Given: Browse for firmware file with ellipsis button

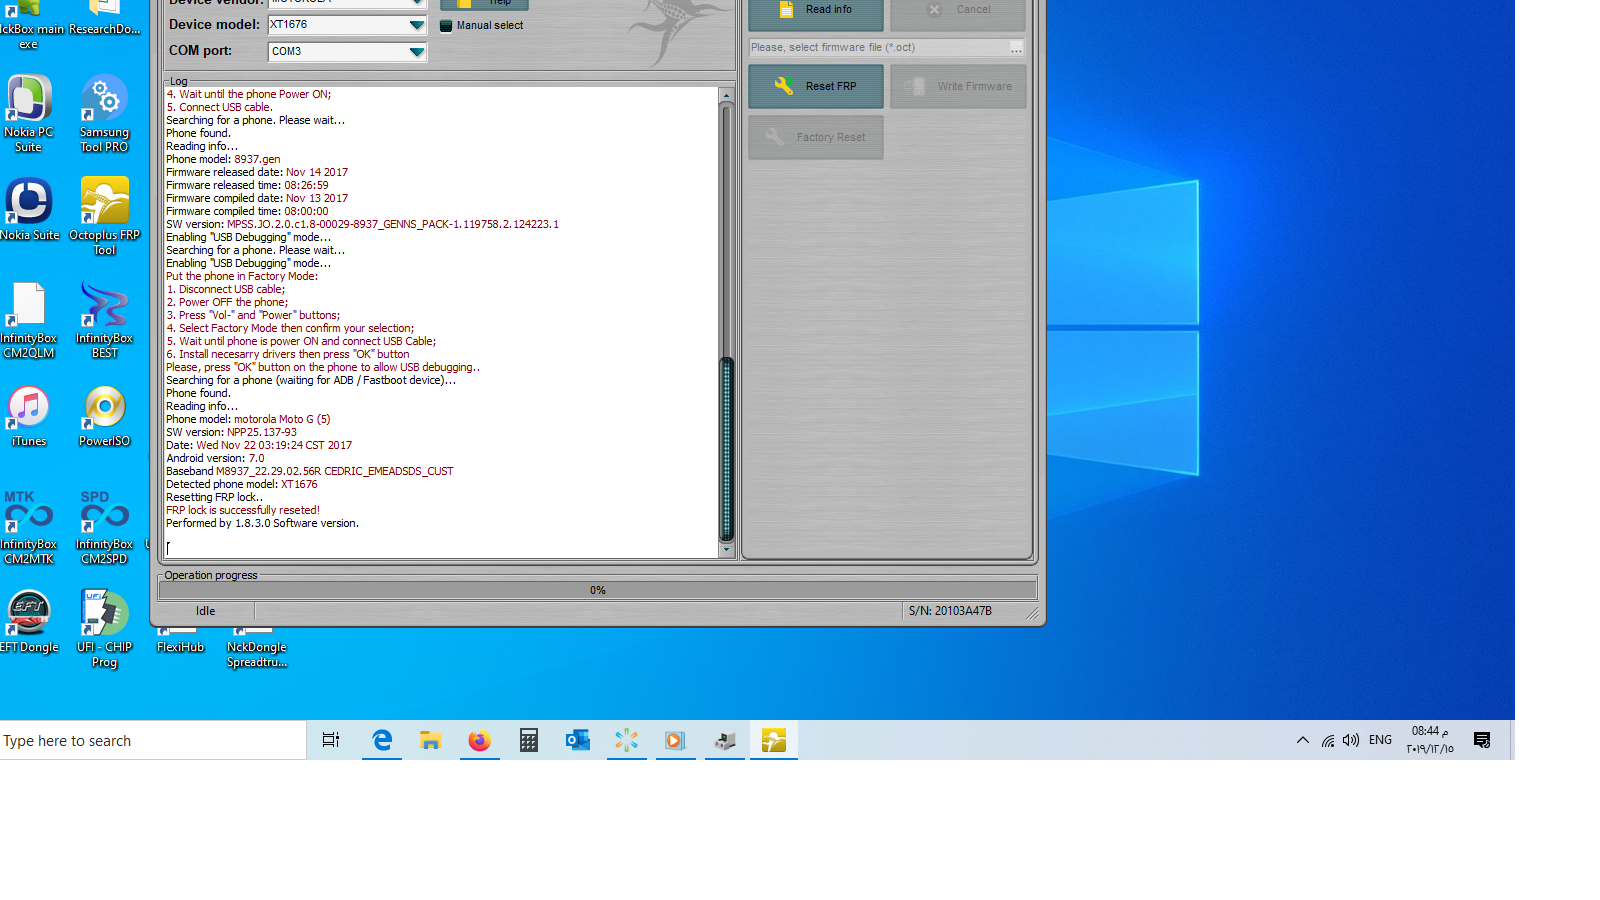Looking at the screenshot, I should (1016, 48).
